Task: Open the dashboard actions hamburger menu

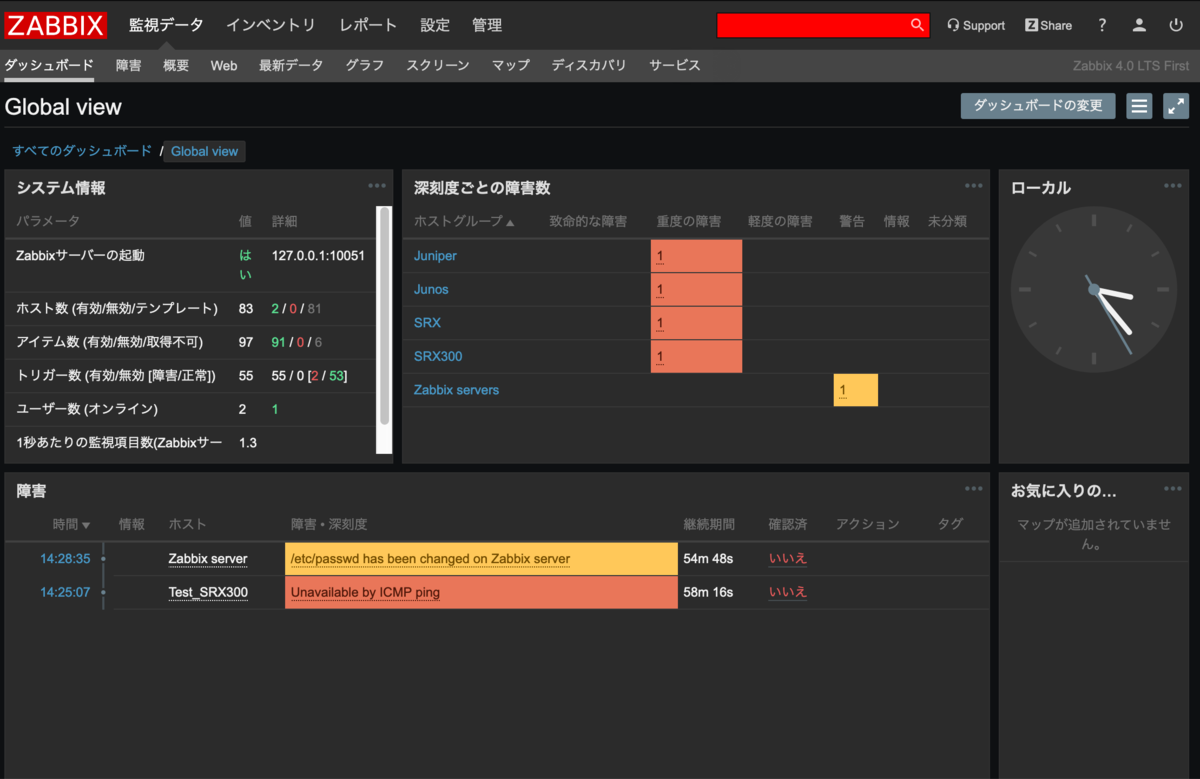Action: tap(1139, 106)
